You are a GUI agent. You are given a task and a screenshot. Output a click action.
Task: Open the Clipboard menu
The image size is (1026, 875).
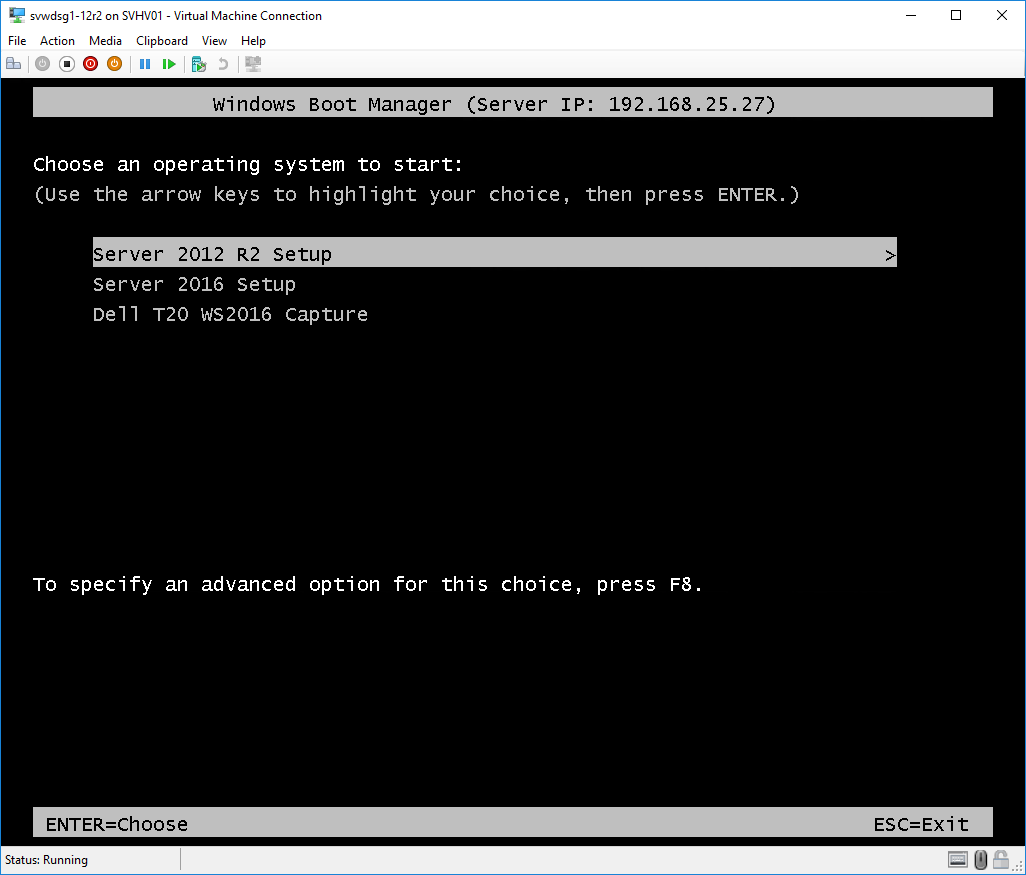click(x=162, y=41)
